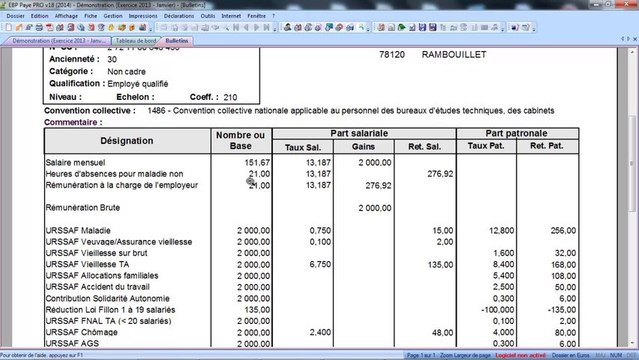Go to first record navigation arrow
Viewport: 639px width, 360px height.
point(236,27)
